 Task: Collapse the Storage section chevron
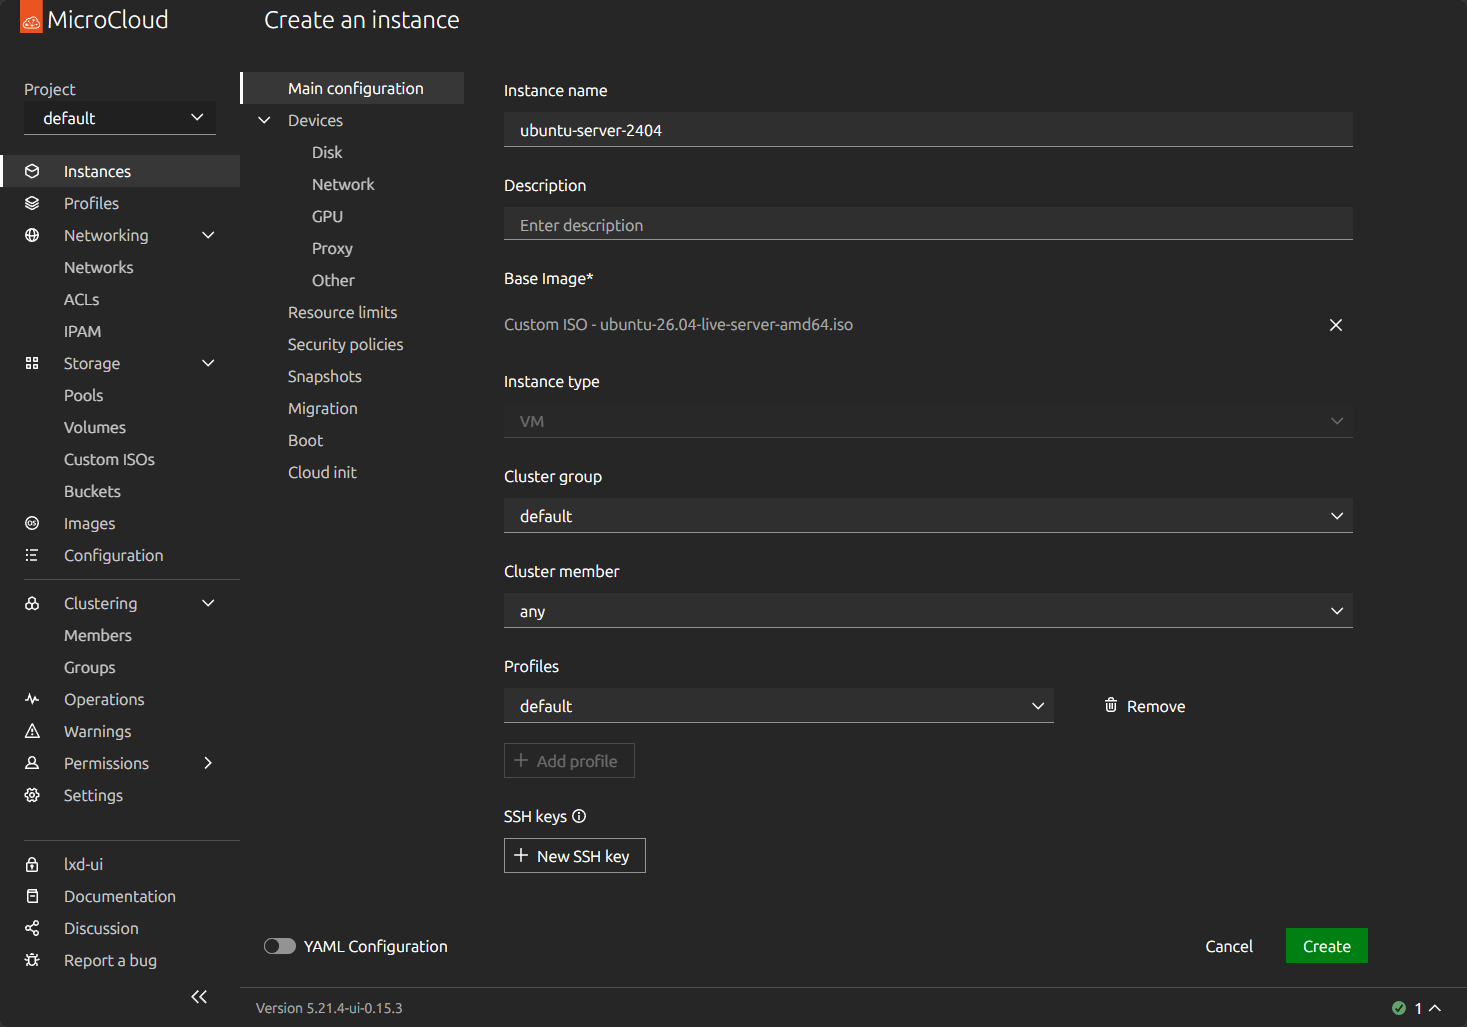(x=208, y=363)
